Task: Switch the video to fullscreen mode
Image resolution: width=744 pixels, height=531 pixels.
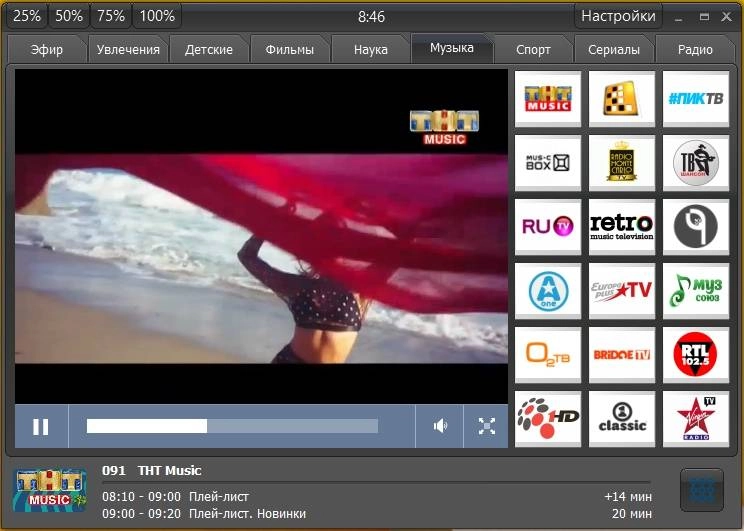Action: point(486,426)
